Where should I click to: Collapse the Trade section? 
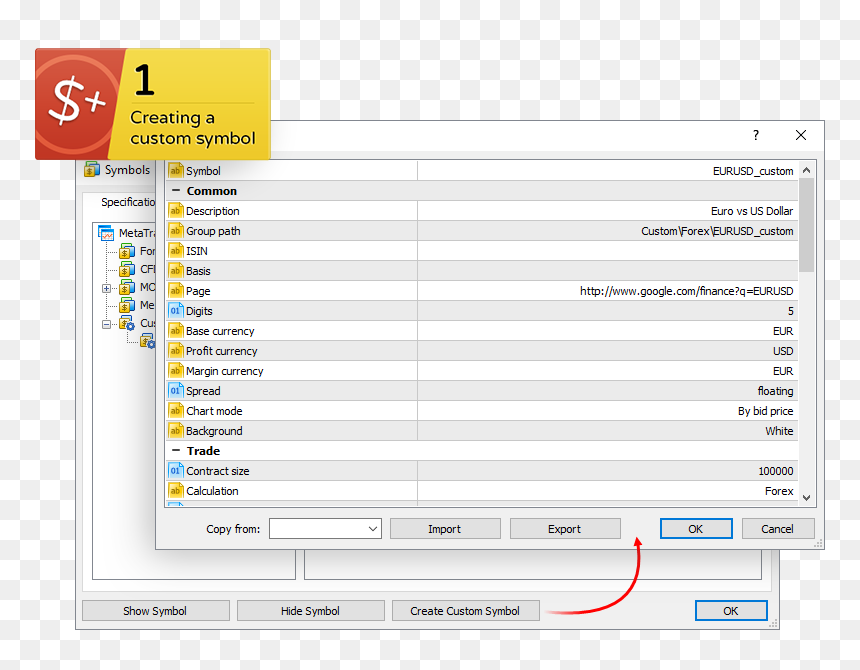coord(176,450)
